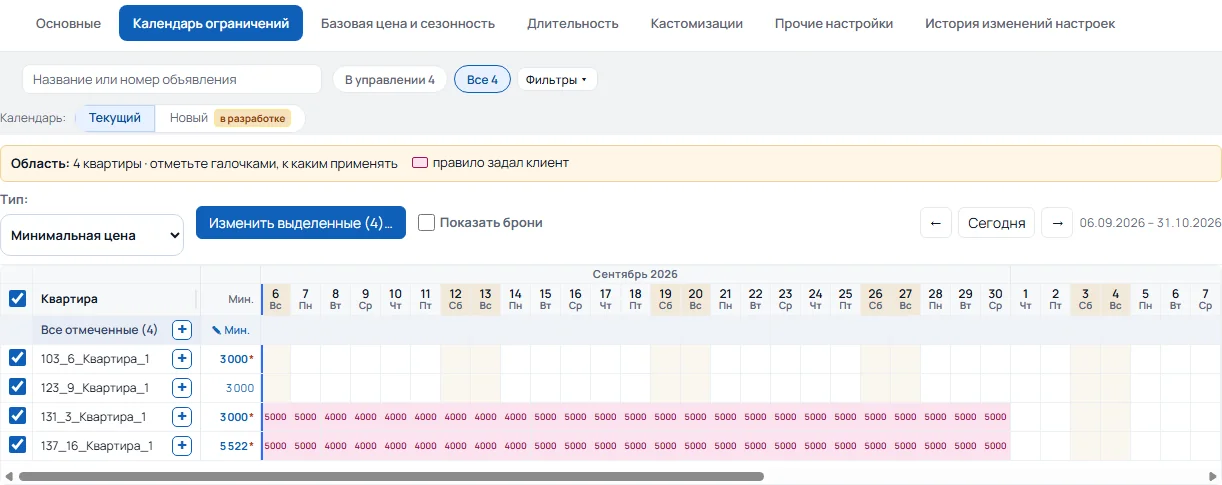Click plus icon next to 123_9_Квартира_1

click(x=182, y=388)
